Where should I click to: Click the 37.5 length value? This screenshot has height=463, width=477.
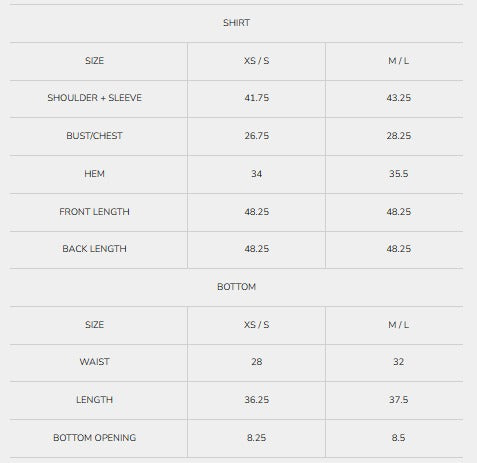click(x=398, y=400)
